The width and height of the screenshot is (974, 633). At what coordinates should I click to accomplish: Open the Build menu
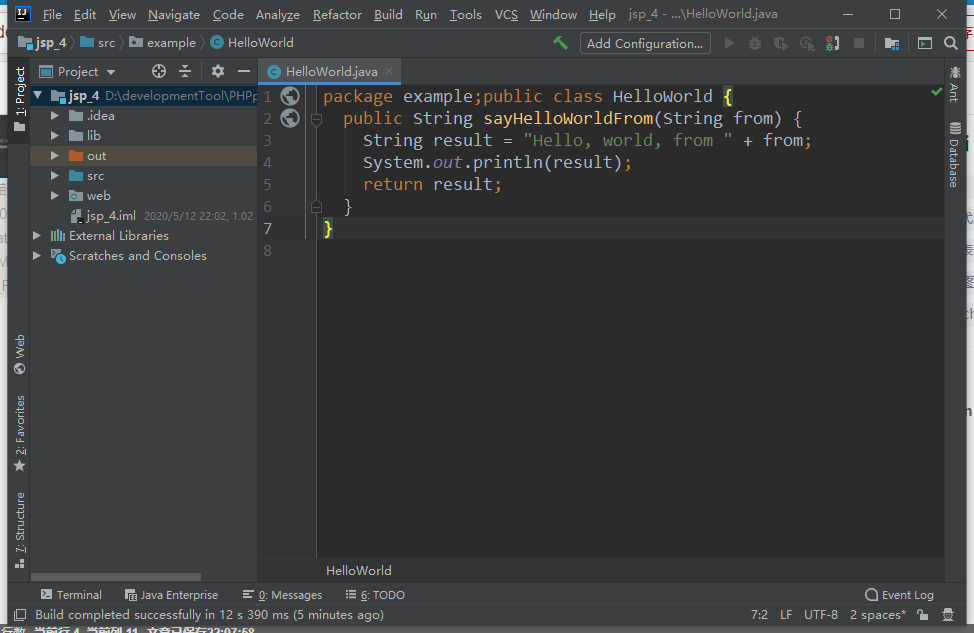[388, 14]
